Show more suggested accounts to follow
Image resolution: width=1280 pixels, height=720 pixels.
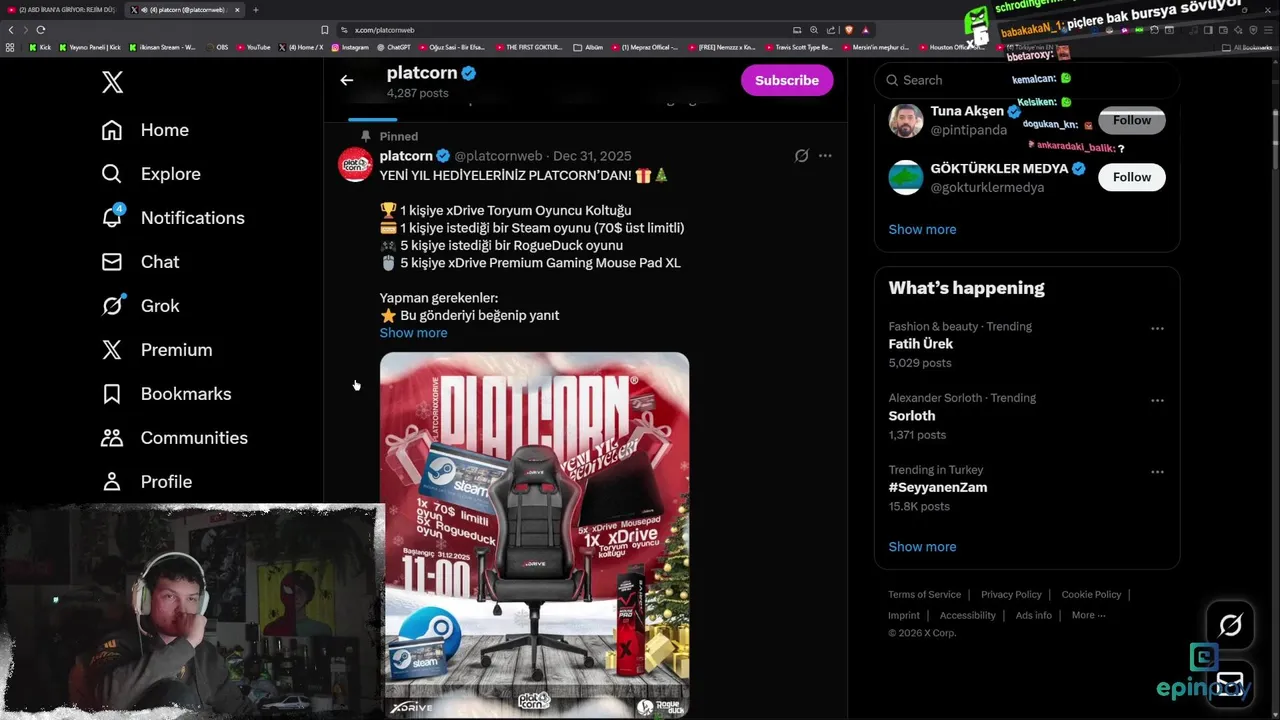pos(922,229)
